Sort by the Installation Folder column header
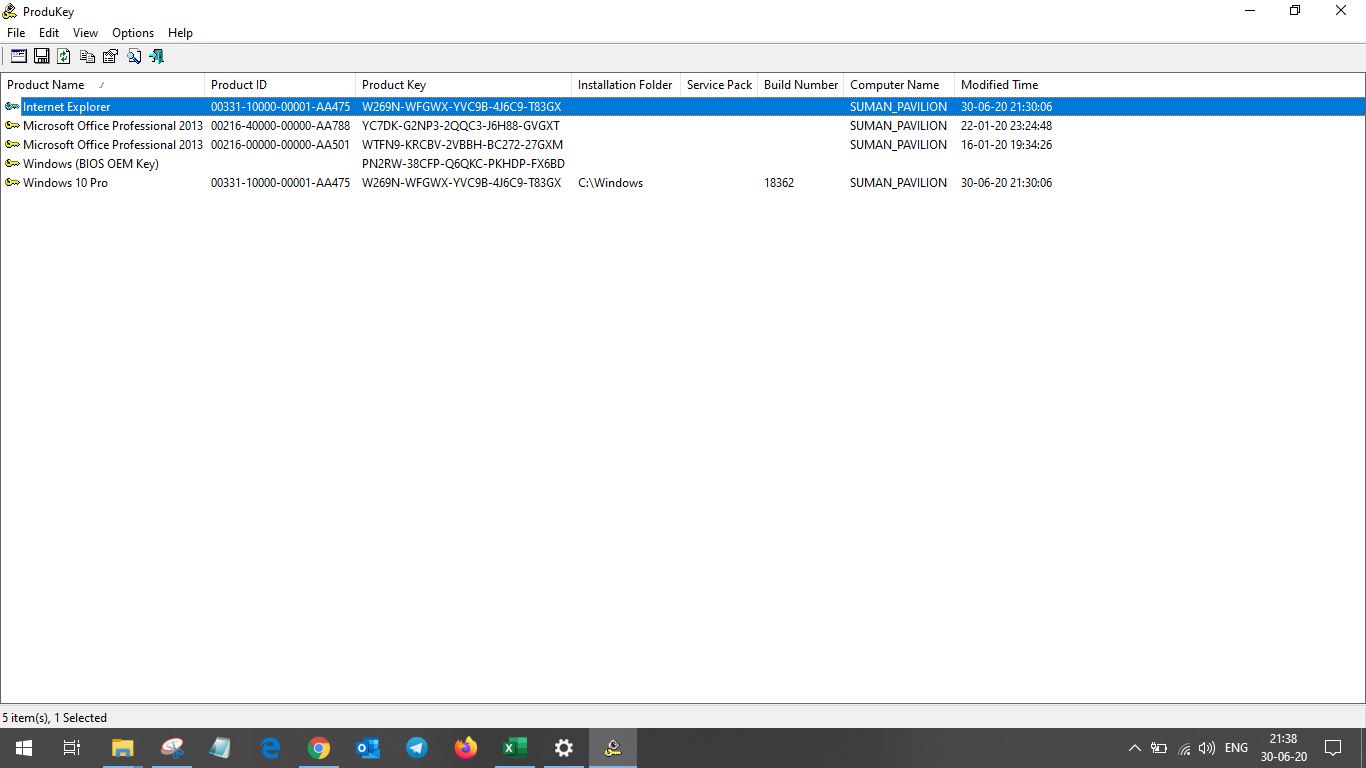Viewport: 1366px width, 768px height. click(x=626, y=85)
